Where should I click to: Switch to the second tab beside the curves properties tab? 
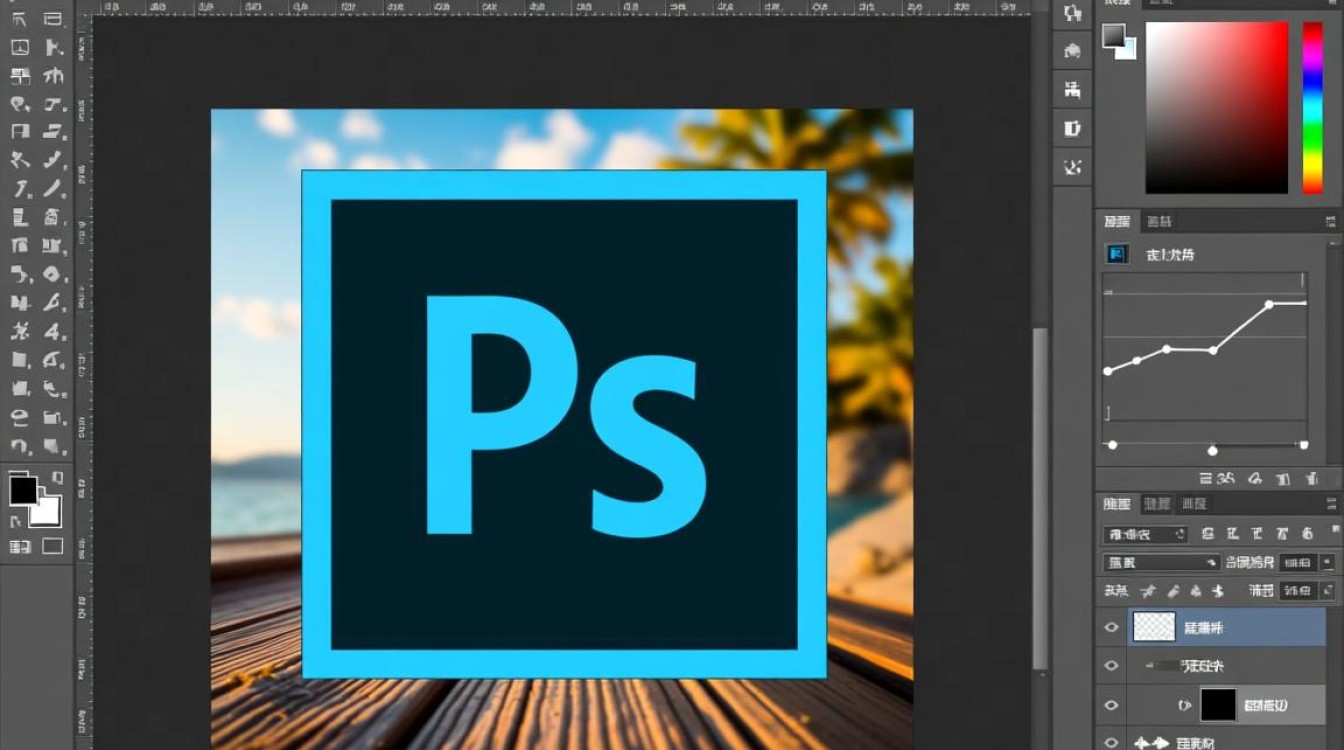[1159, 221]
